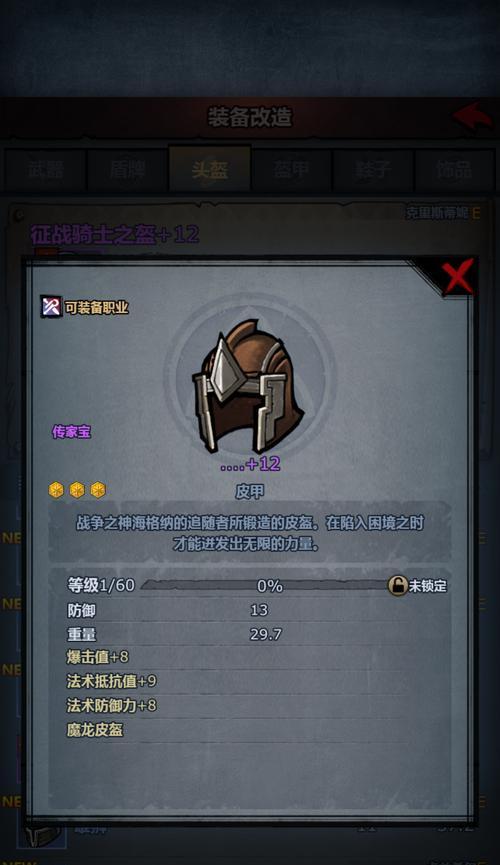The height and width of the screenshot is (865, 500).
Task: Click the red back arrow icon
Action: [x=472, y=116]
